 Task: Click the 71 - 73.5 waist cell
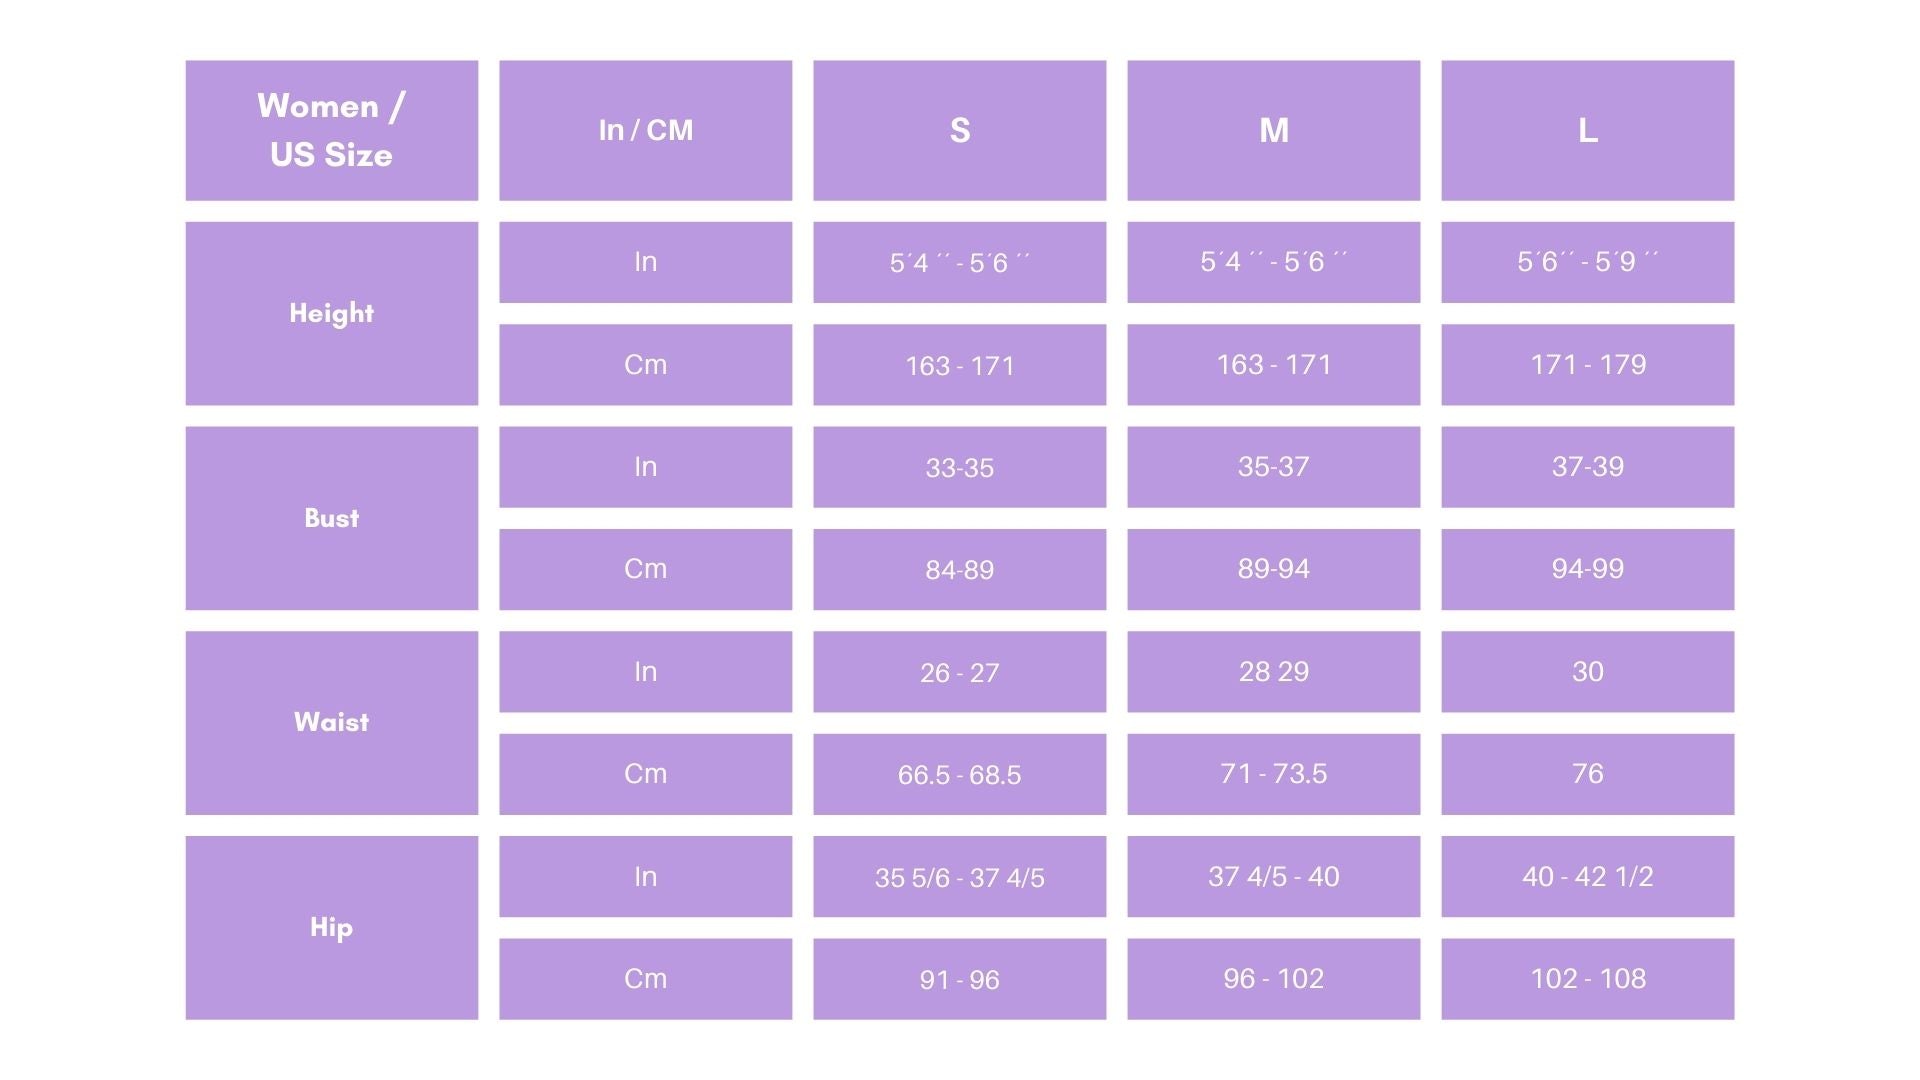click(1273, 774)
